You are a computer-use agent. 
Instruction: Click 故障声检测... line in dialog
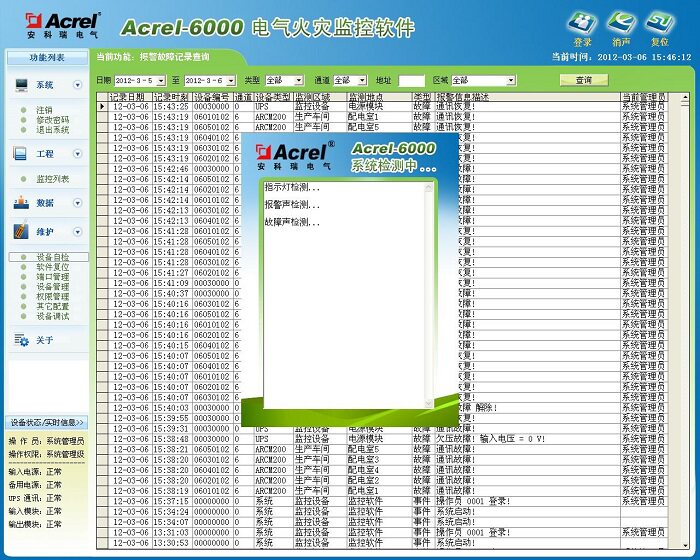(292, 222)
